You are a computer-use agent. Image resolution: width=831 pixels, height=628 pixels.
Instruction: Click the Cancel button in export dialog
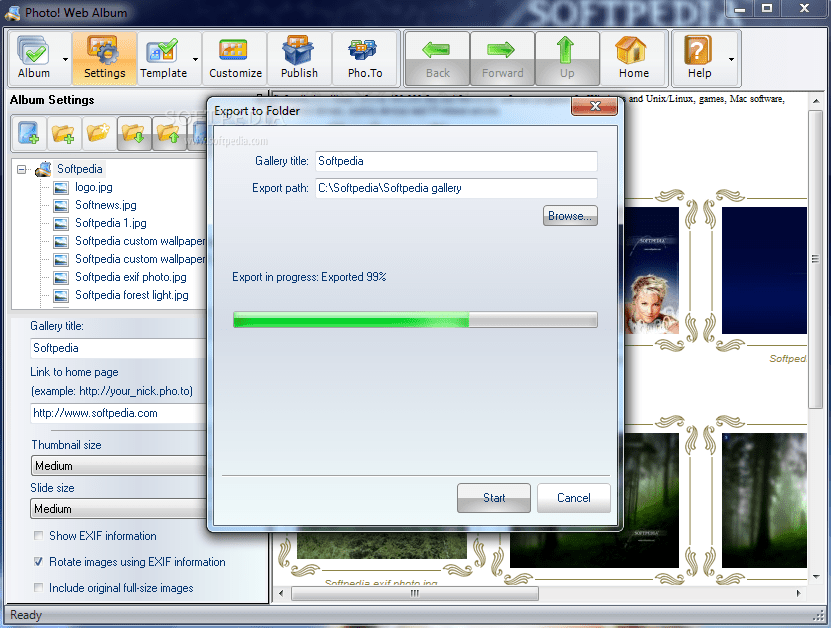point(573,498)
